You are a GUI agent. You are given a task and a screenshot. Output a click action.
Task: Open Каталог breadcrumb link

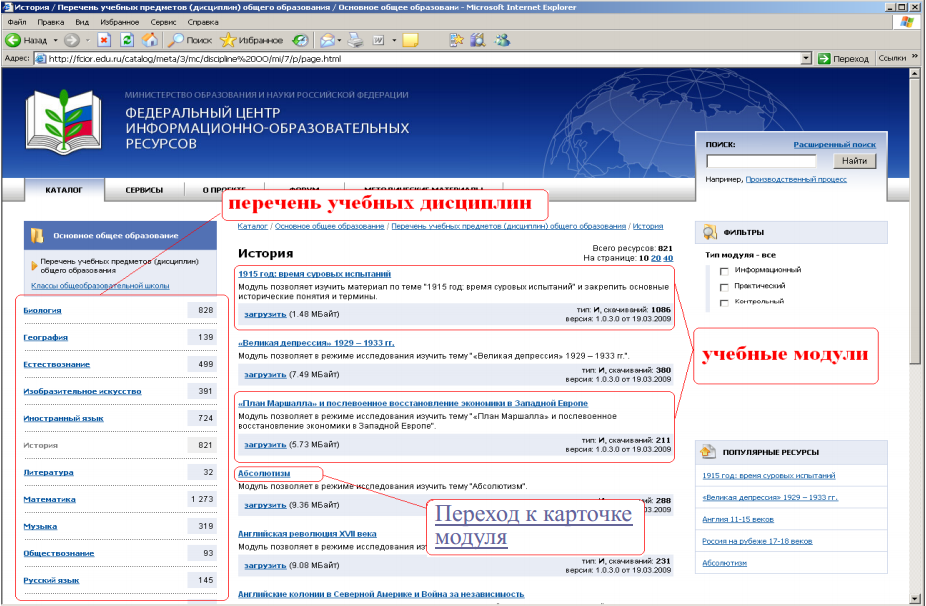253,226
